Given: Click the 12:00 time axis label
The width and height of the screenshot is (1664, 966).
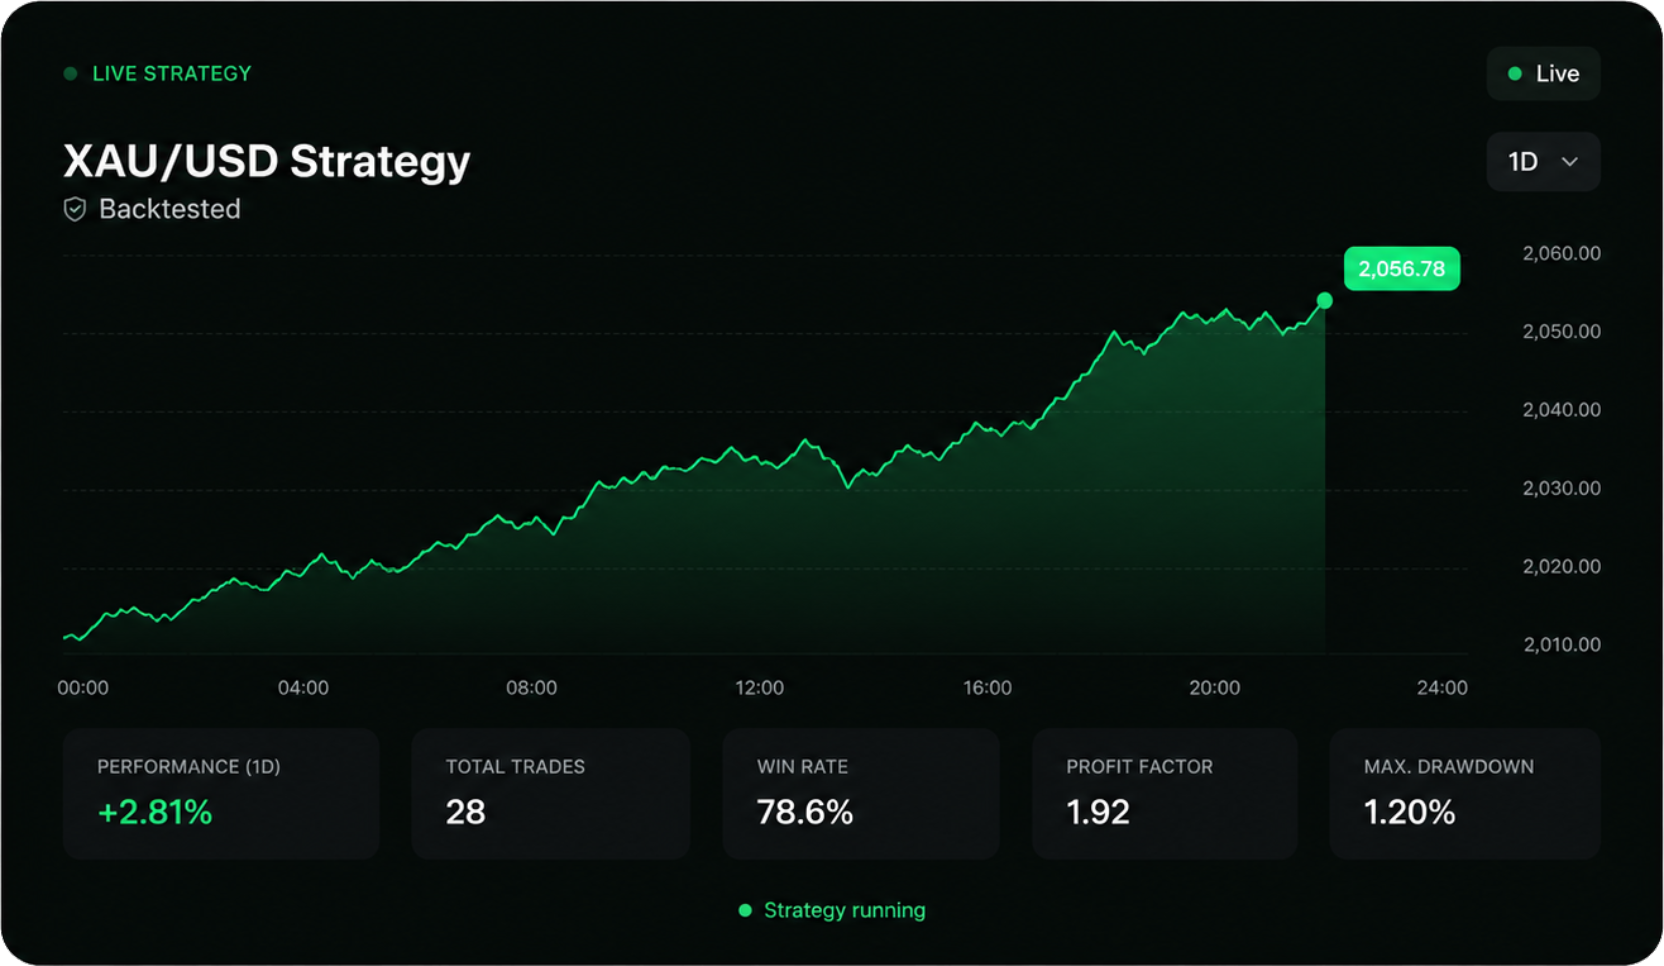Looking at the screenshot, I should click(760, 688).
